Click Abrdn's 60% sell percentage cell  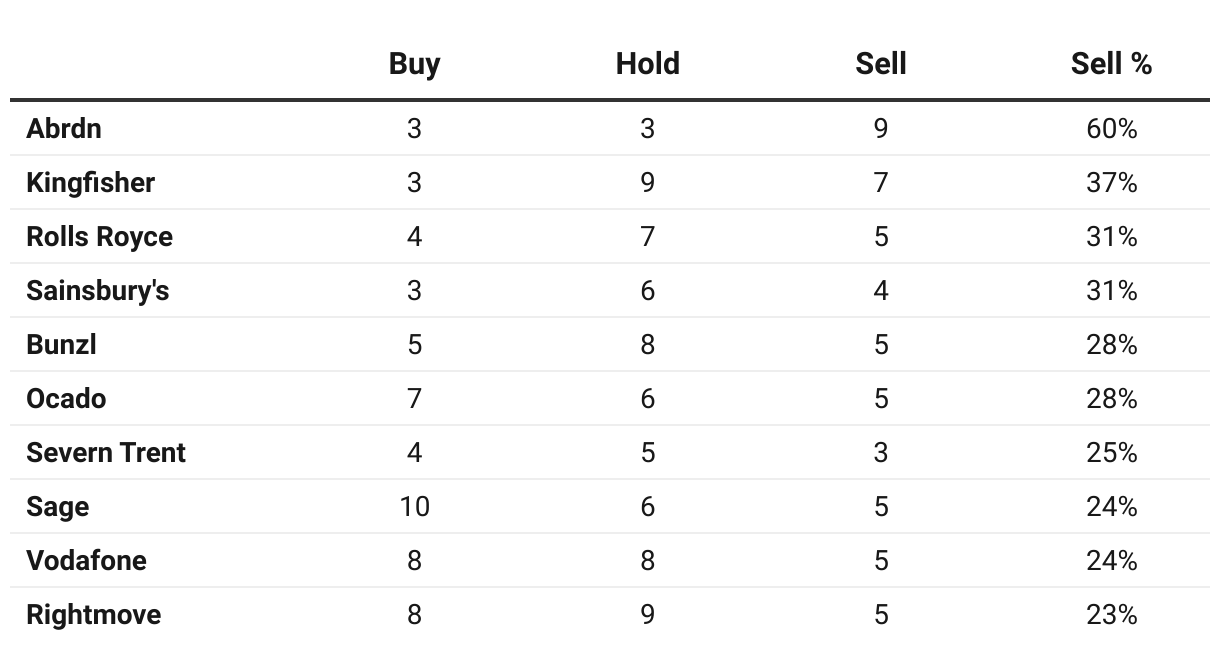[x=1111, y=129]
